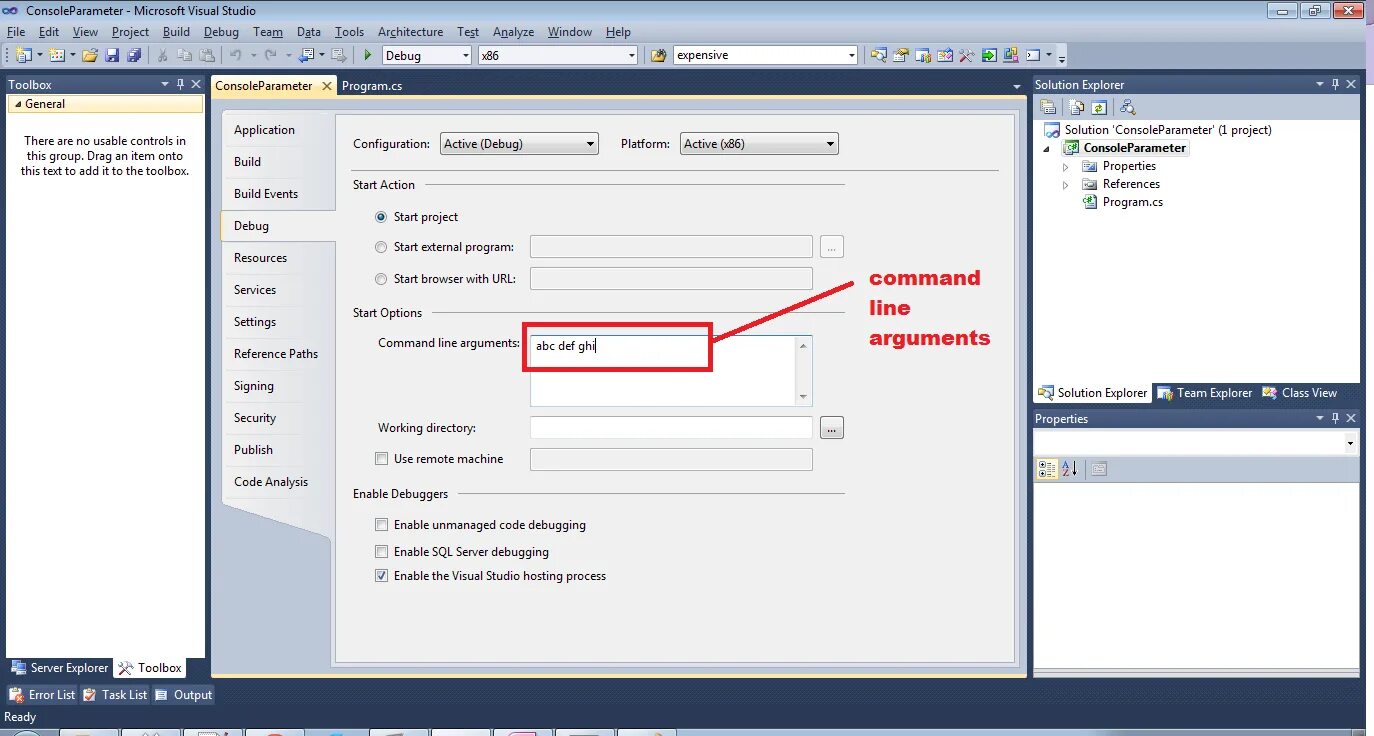Show the Error List panel
The height and width of the screenshot is (736, 1374).
click(x=42, y=695)
